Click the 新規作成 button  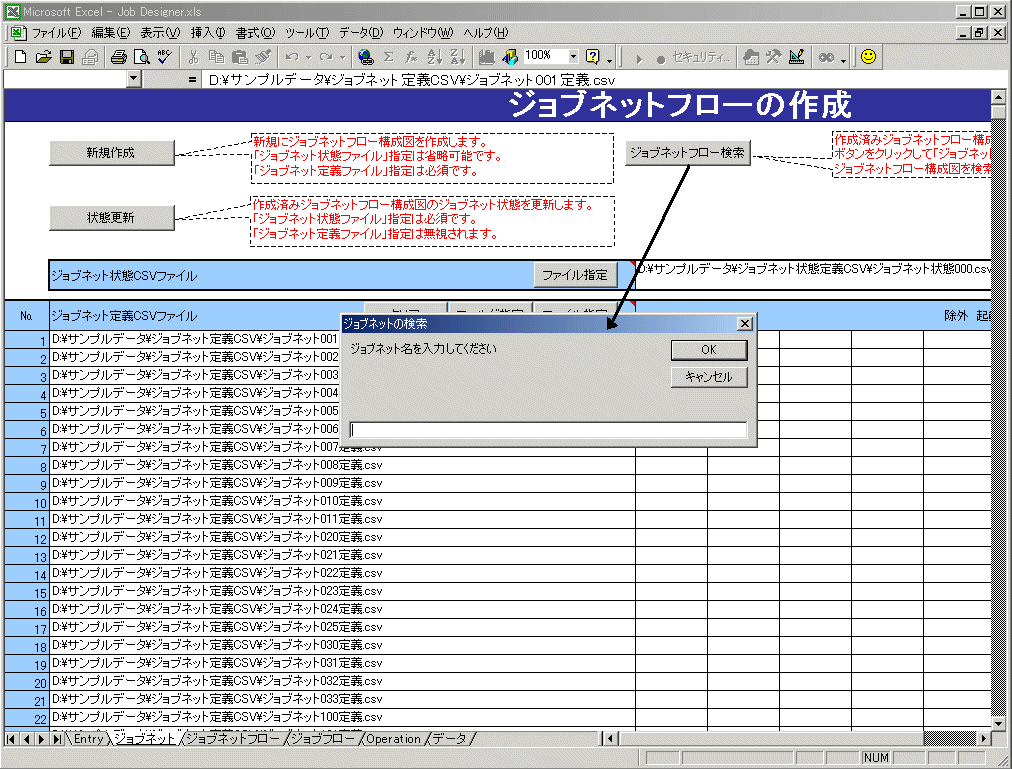(112, 153)
